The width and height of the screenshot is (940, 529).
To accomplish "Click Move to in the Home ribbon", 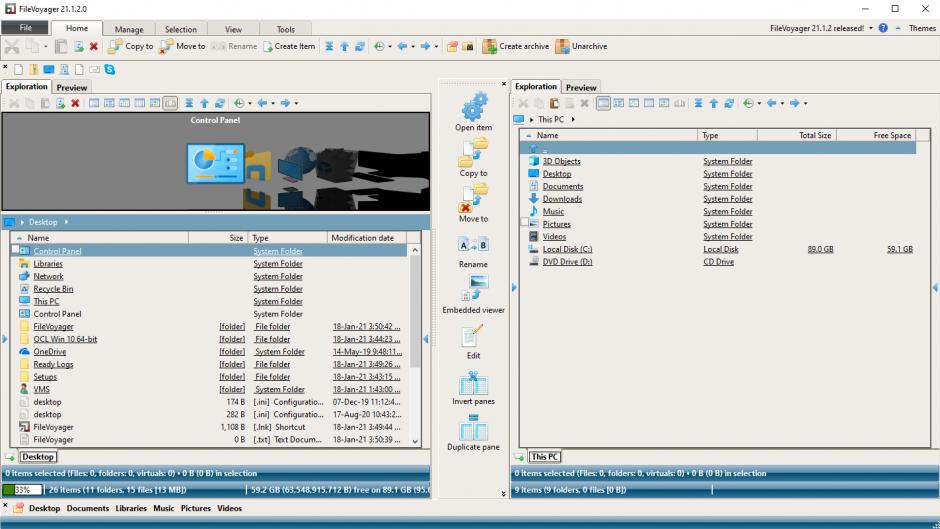I will click(182, 46).
